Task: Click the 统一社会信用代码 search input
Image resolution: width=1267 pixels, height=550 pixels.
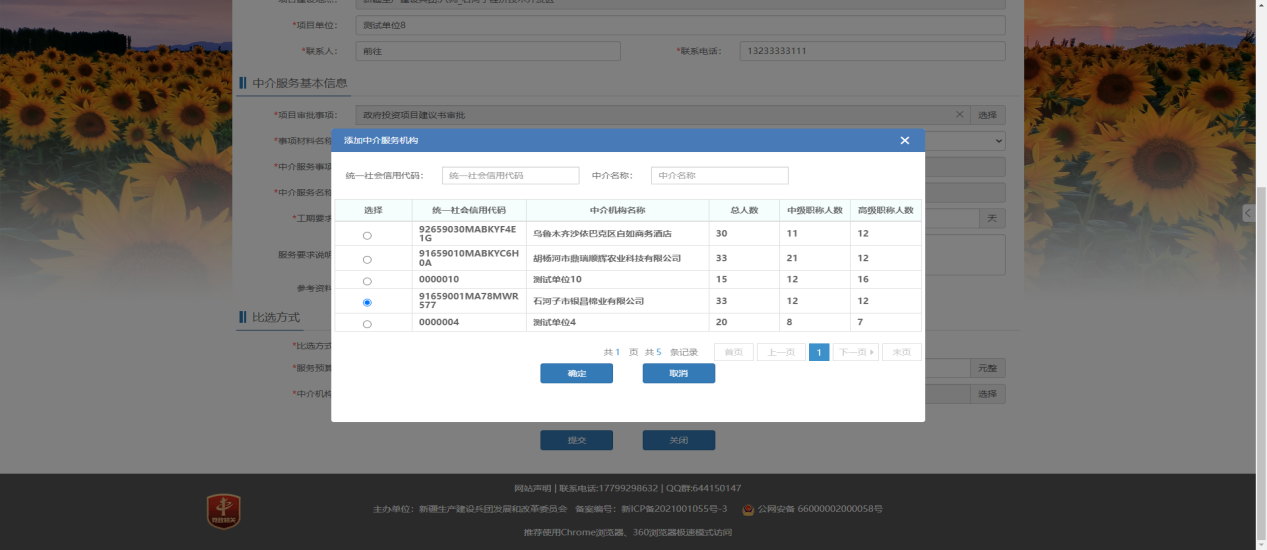Action: pos(510,176)
